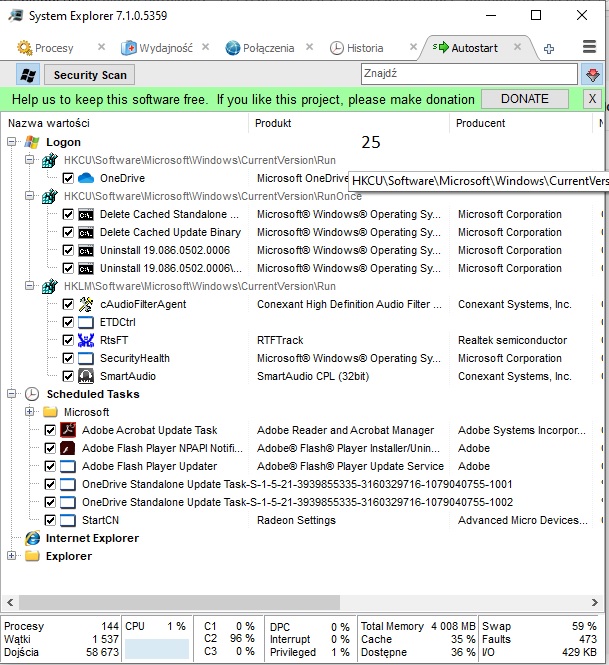Image resolution: width=609 pixels, height=665 pixels.
Task: Click the Adobe Acrobat Update Task icon
Action: tap(68, 430)
